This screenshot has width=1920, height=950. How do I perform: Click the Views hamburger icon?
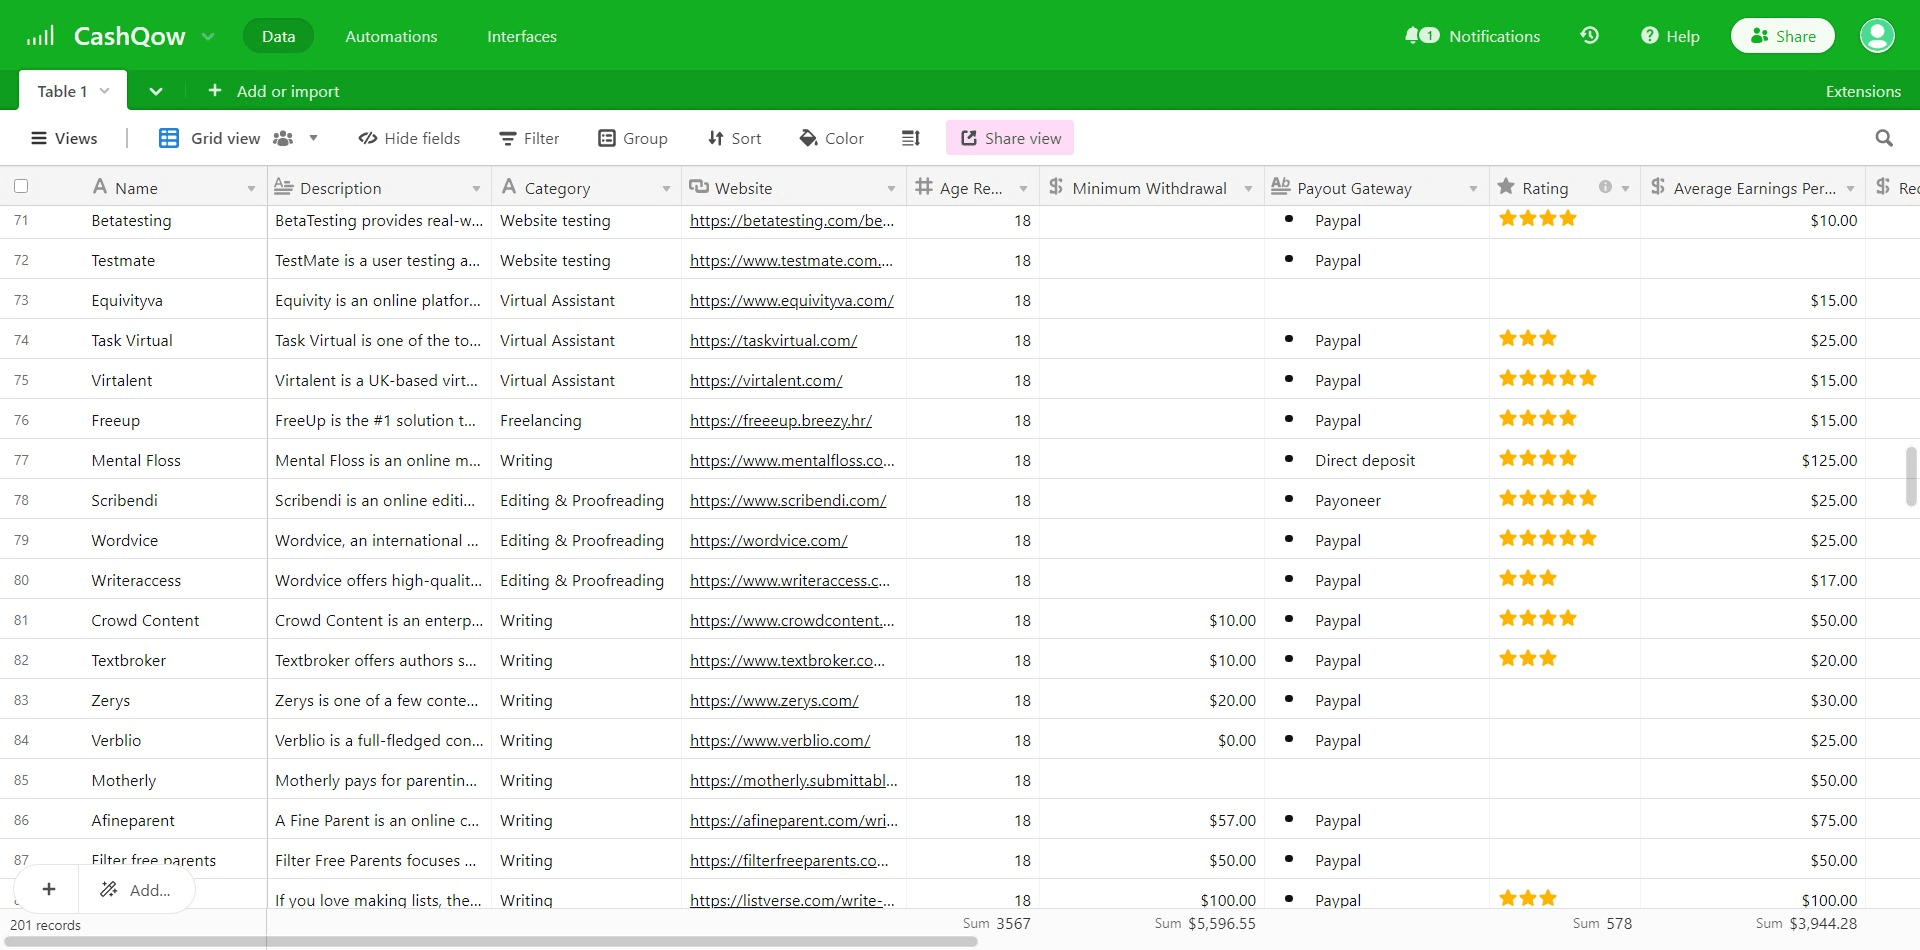tap(39, 138)
